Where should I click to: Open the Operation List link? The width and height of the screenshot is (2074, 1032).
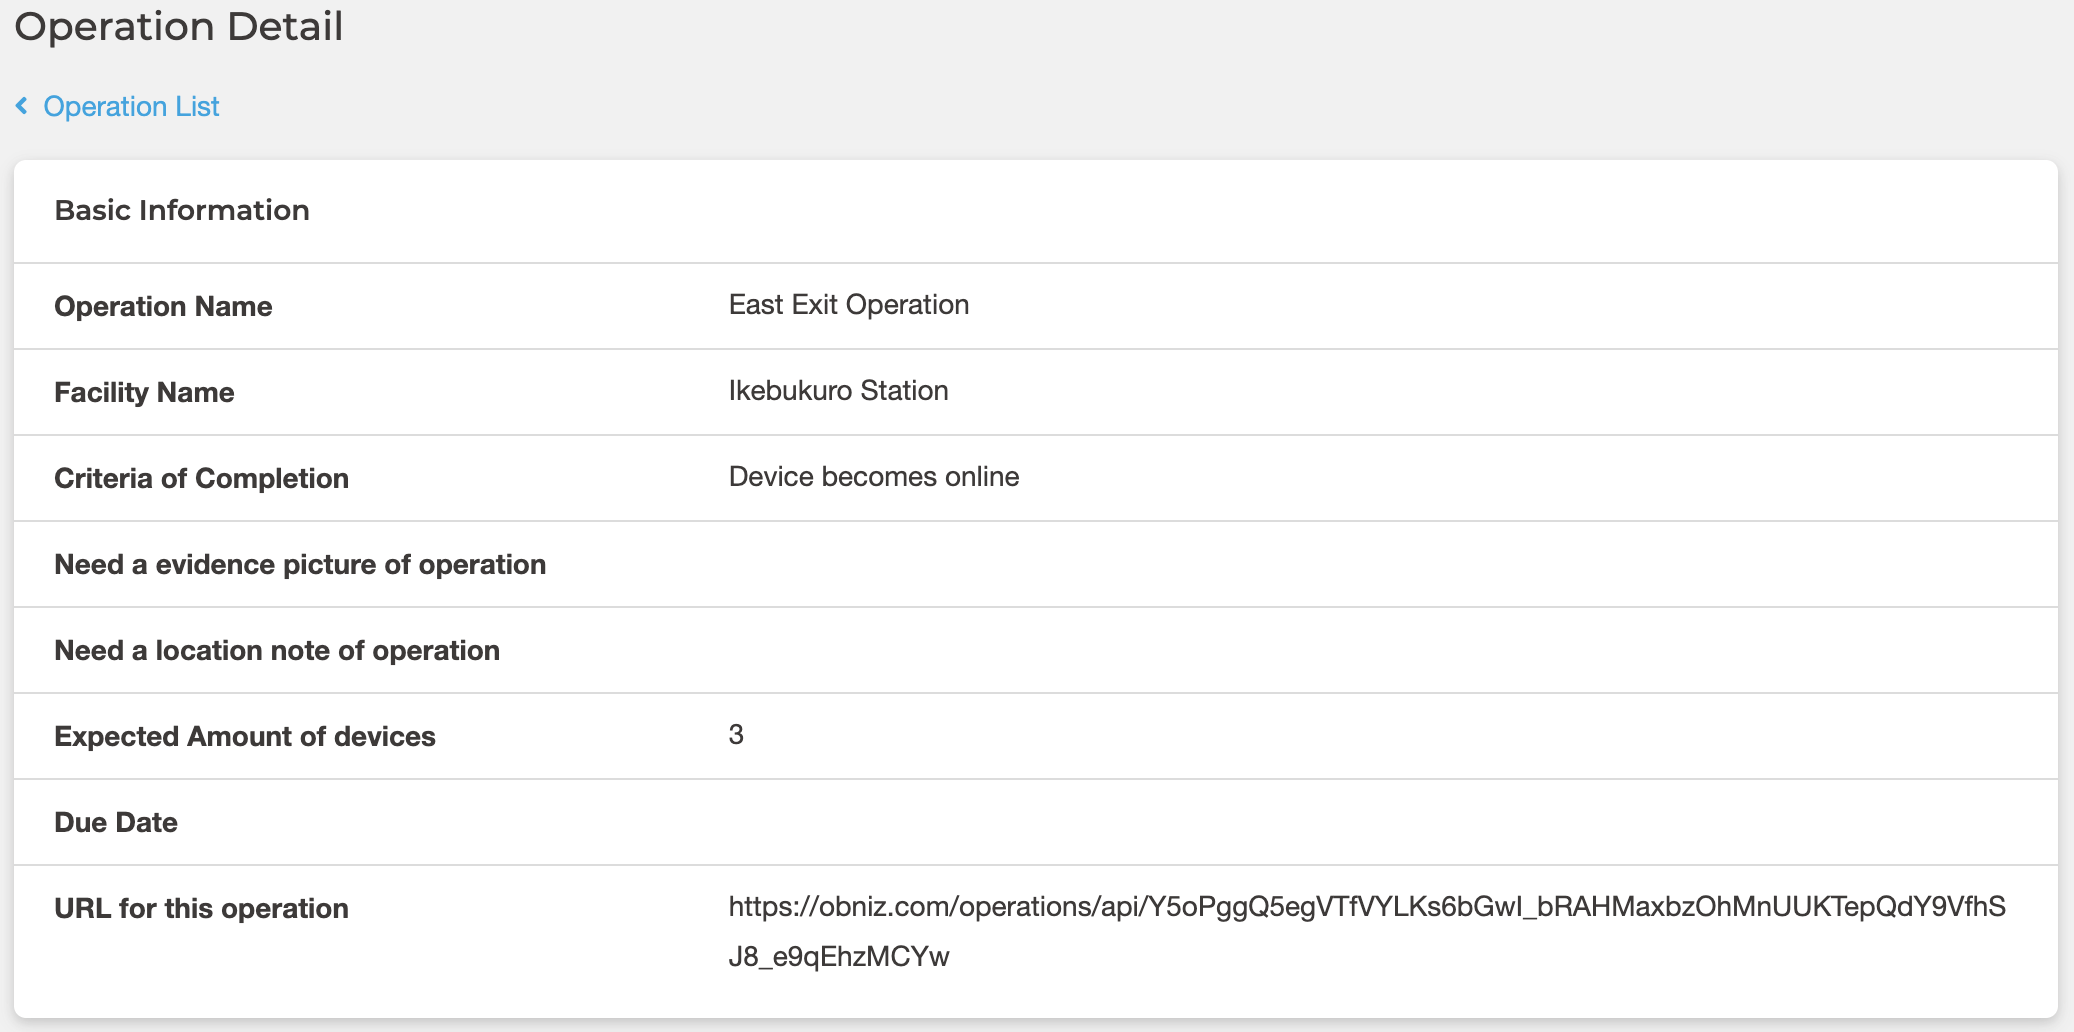pyautogui.click(x=131, y=106)
